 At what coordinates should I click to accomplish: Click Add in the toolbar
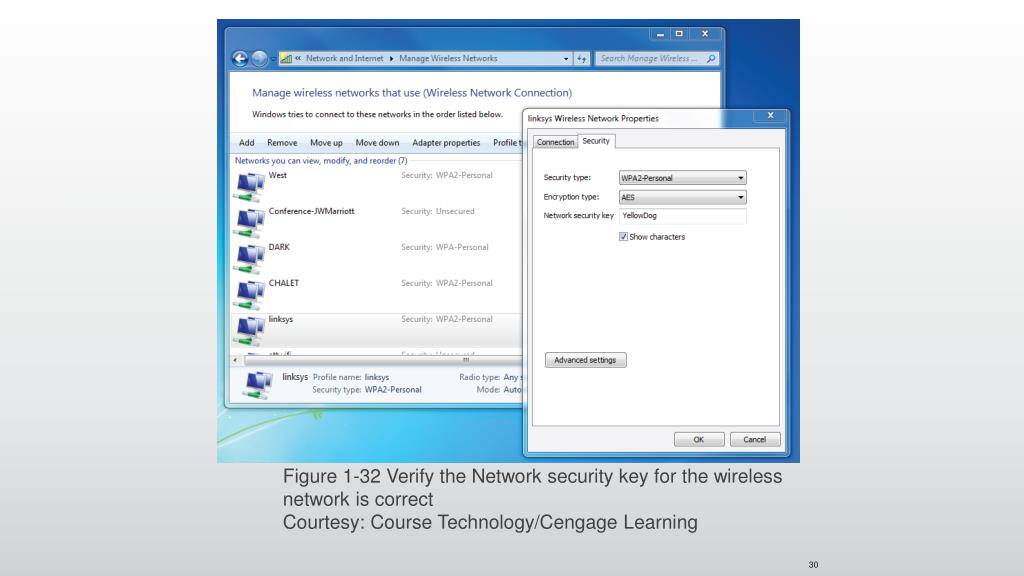tap(246, 142)
